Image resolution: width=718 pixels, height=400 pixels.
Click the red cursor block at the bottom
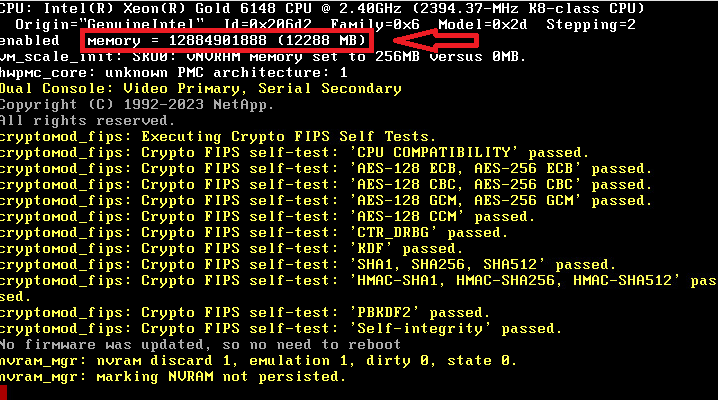click(x=4, y=393)
